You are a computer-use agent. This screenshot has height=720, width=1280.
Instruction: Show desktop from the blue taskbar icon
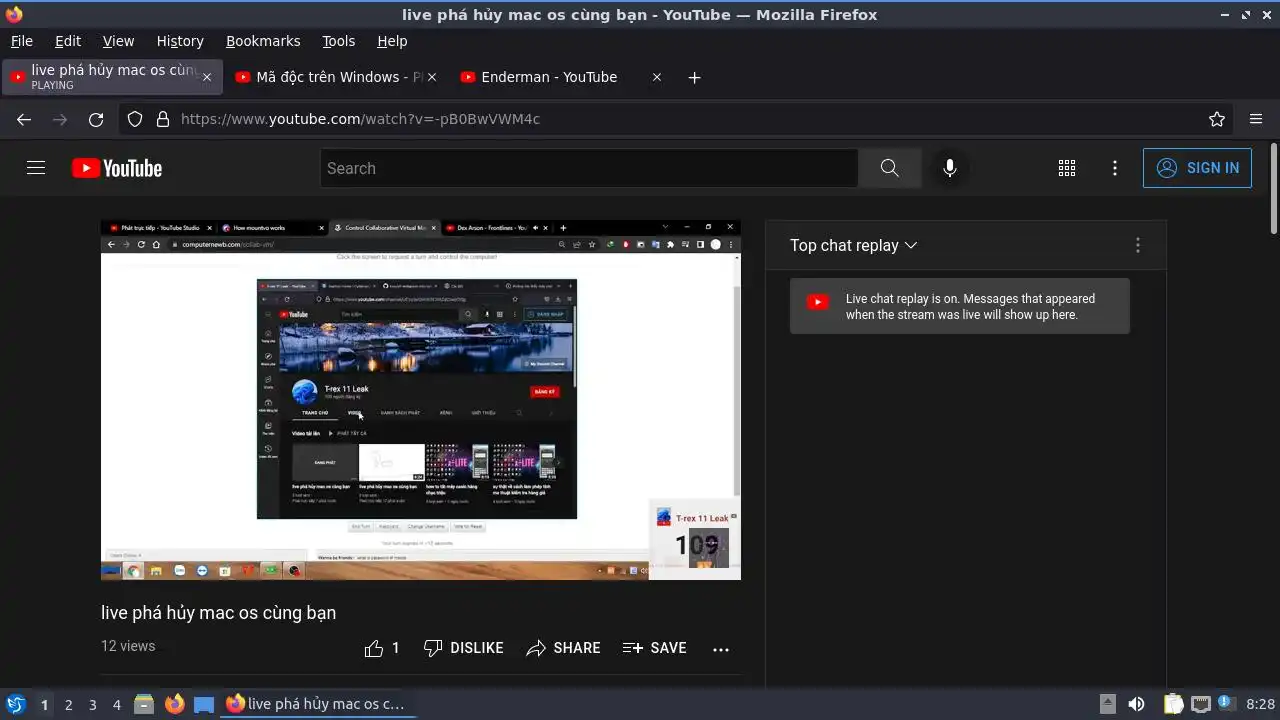click(x=204, y=704)
